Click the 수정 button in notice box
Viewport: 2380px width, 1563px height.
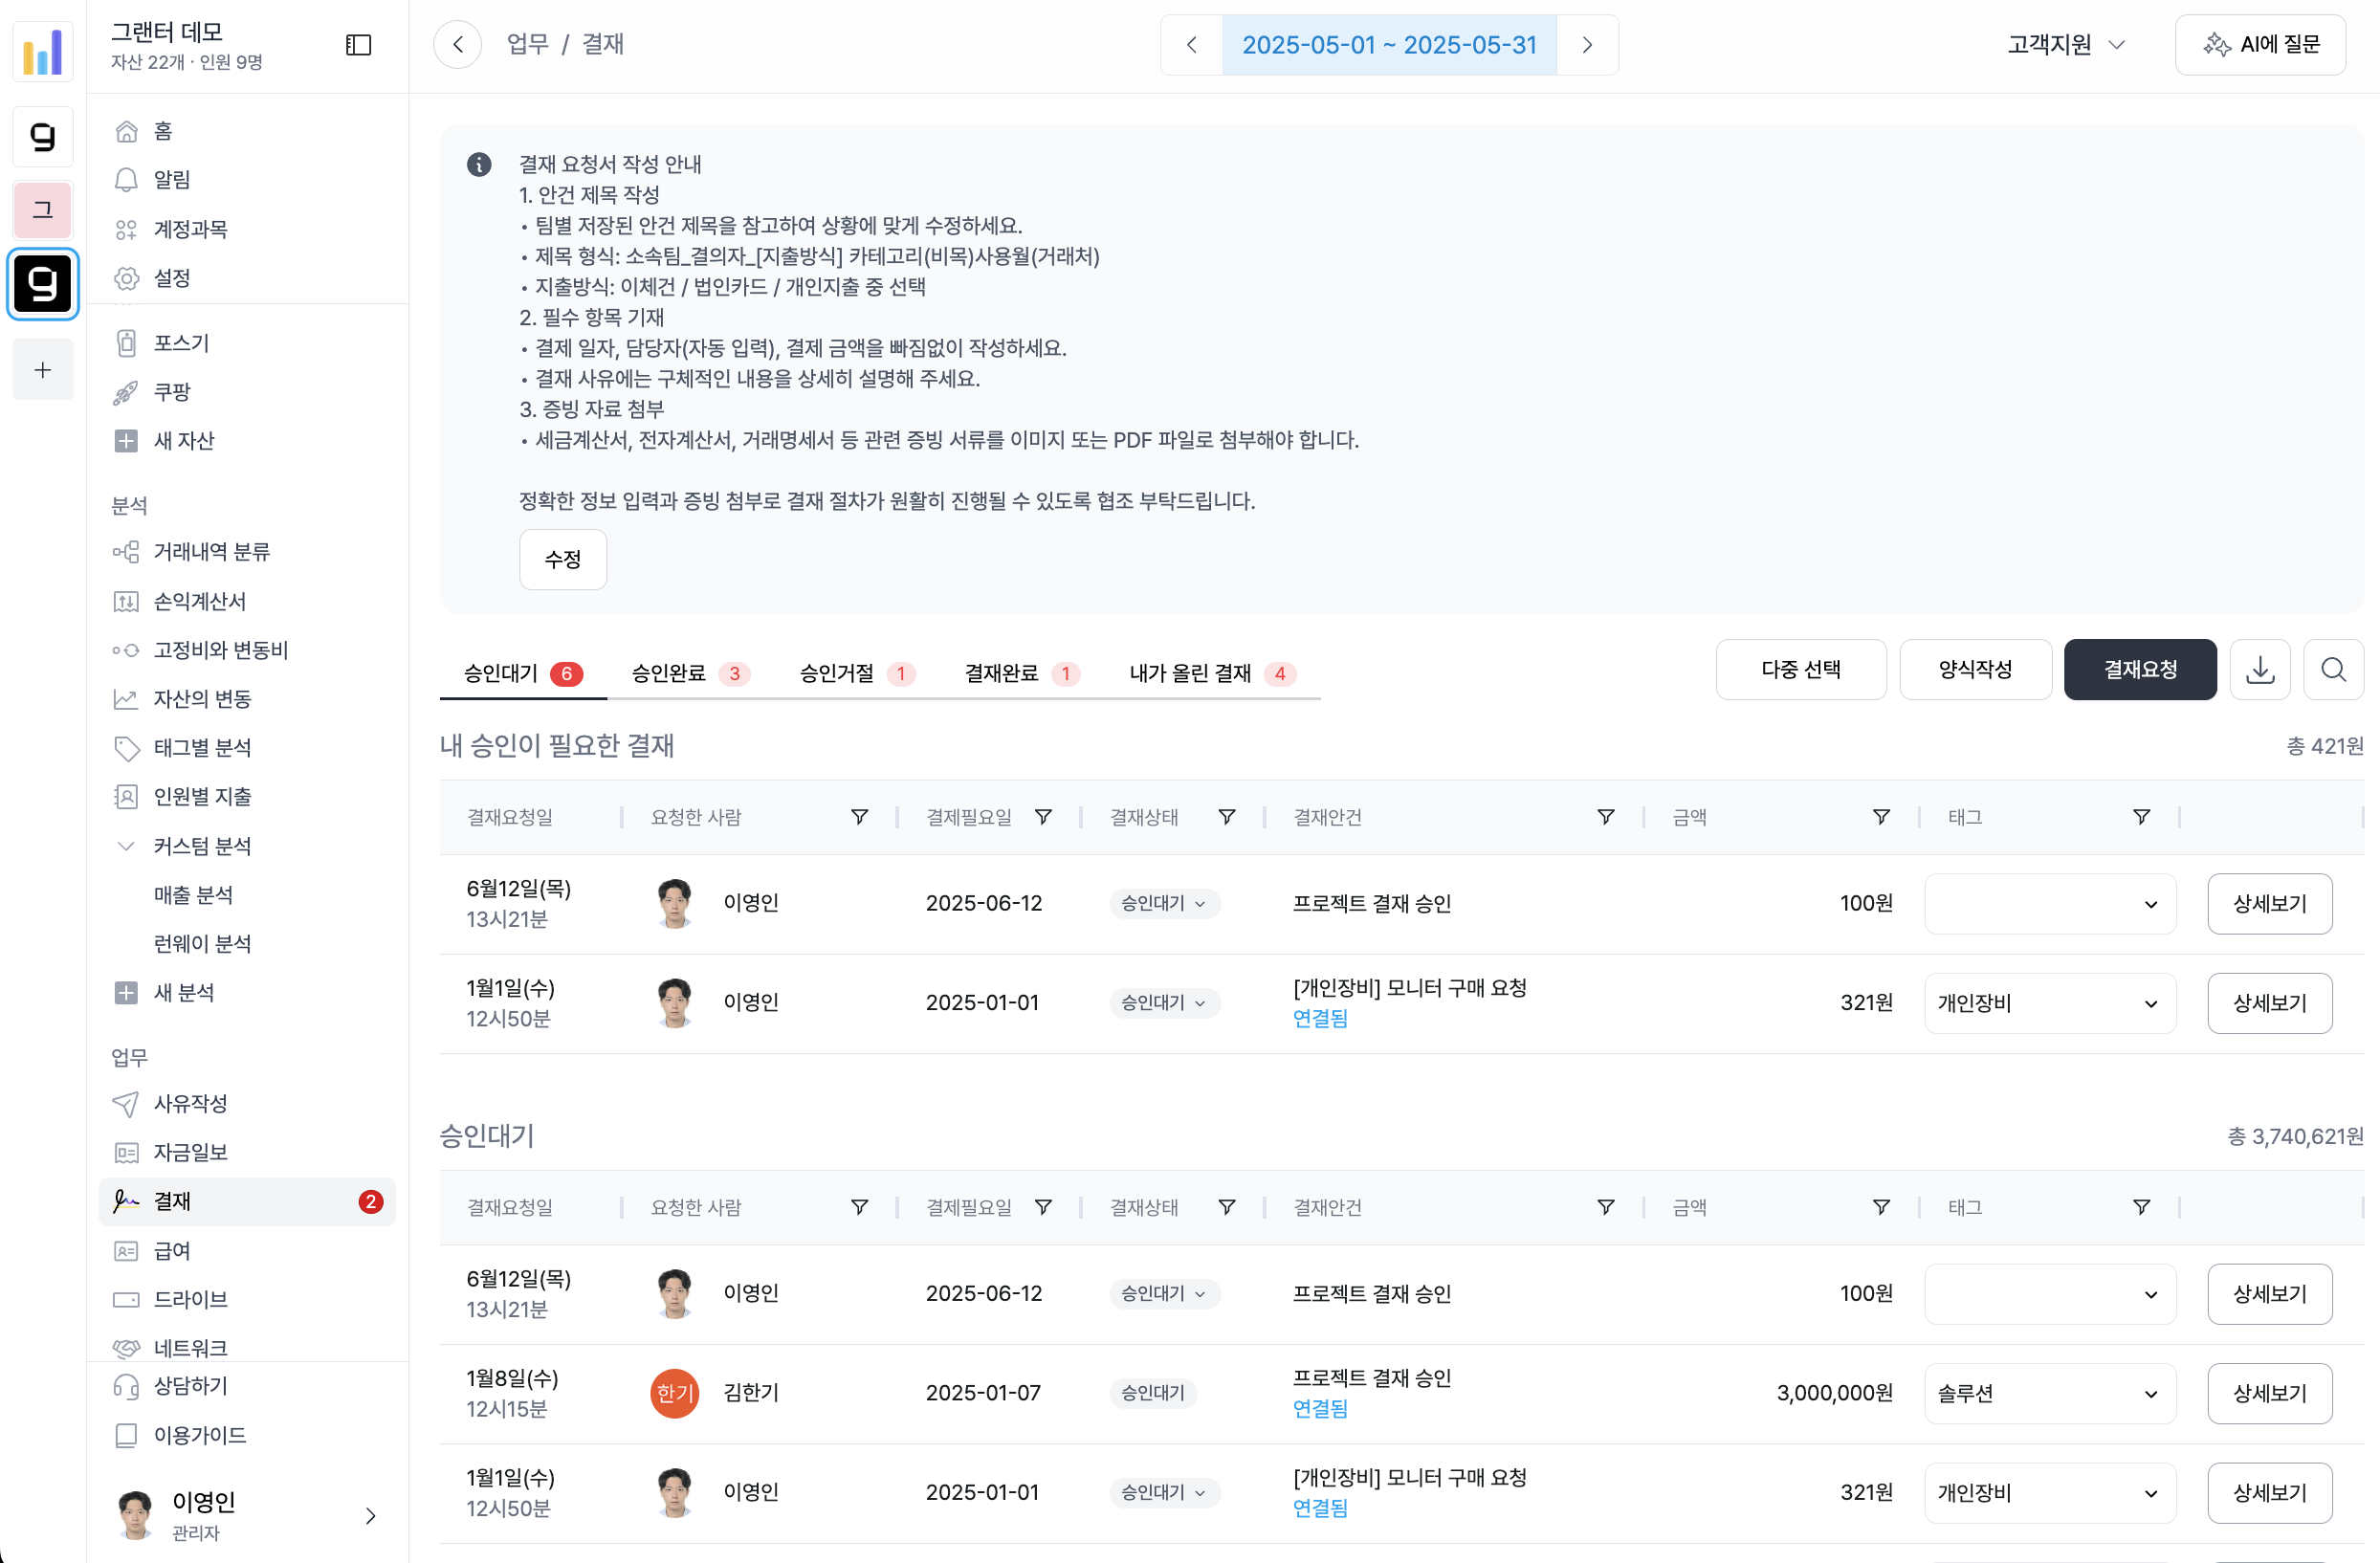click(x=562, y=559)
